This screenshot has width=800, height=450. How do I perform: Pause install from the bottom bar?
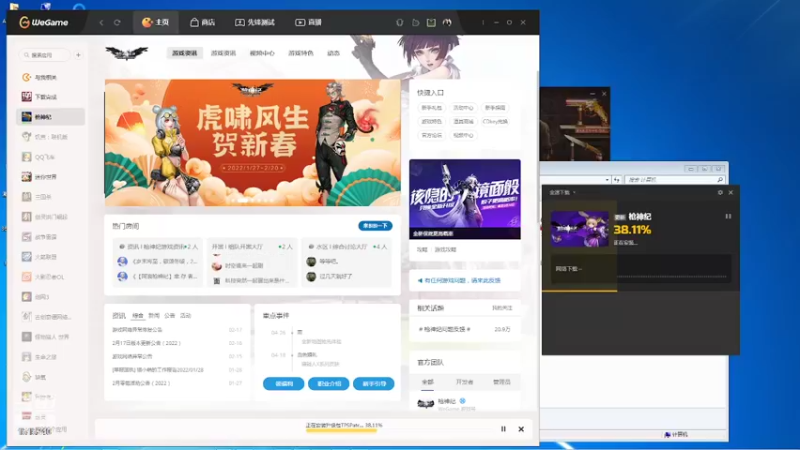point(504,429)
